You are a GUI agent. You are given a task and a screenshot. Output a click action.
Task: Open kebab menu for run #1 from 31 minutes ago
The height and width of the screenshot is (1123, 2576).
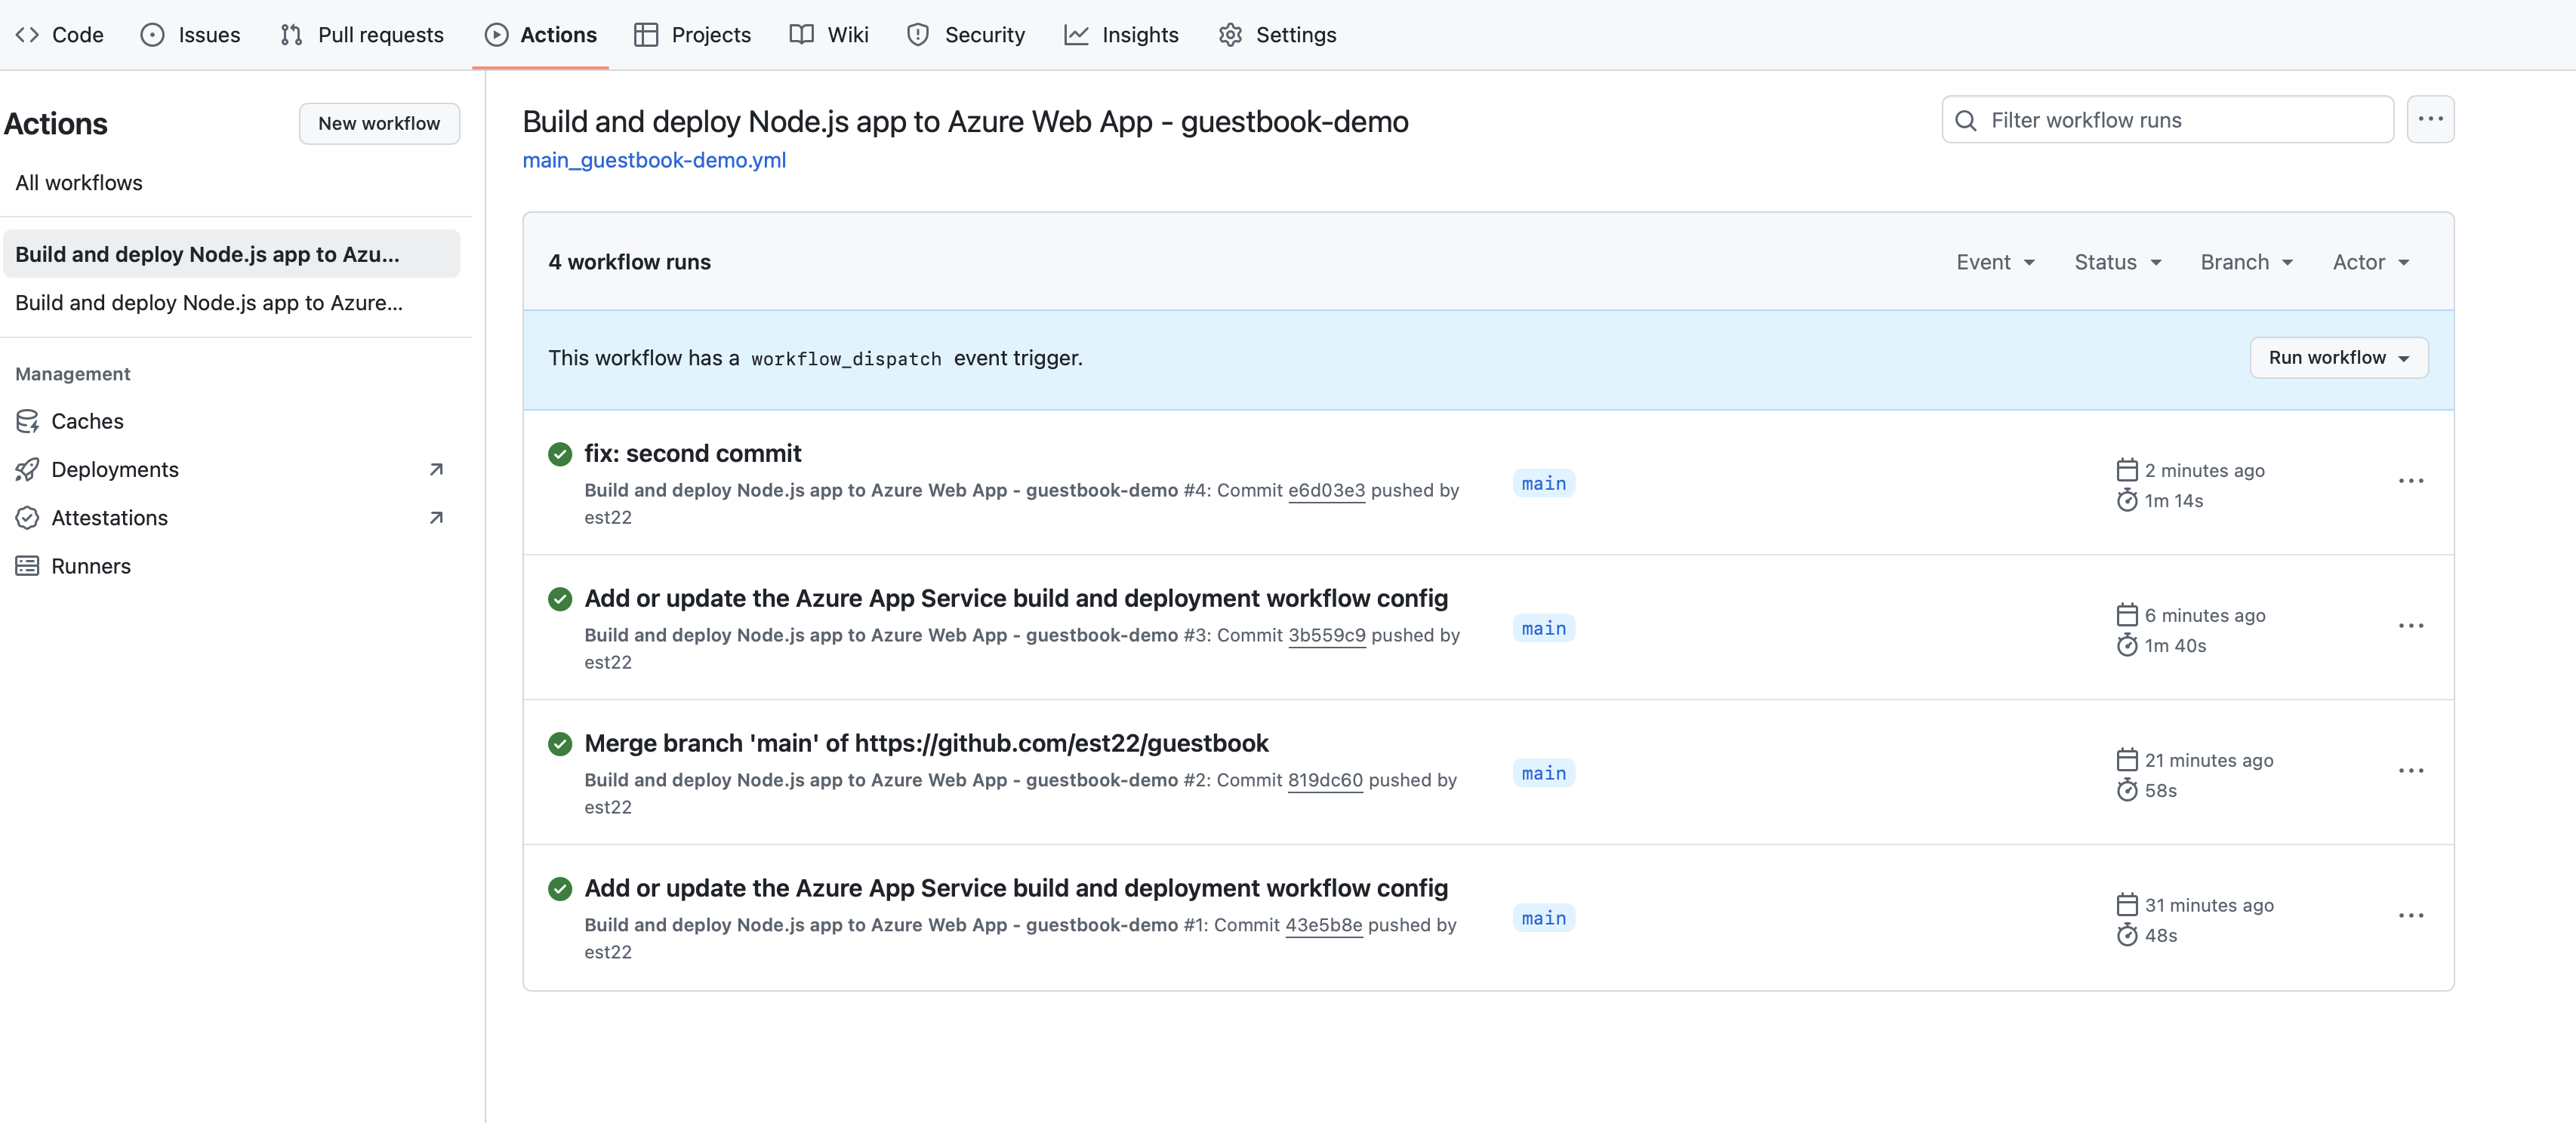[x=2410, y=916]
